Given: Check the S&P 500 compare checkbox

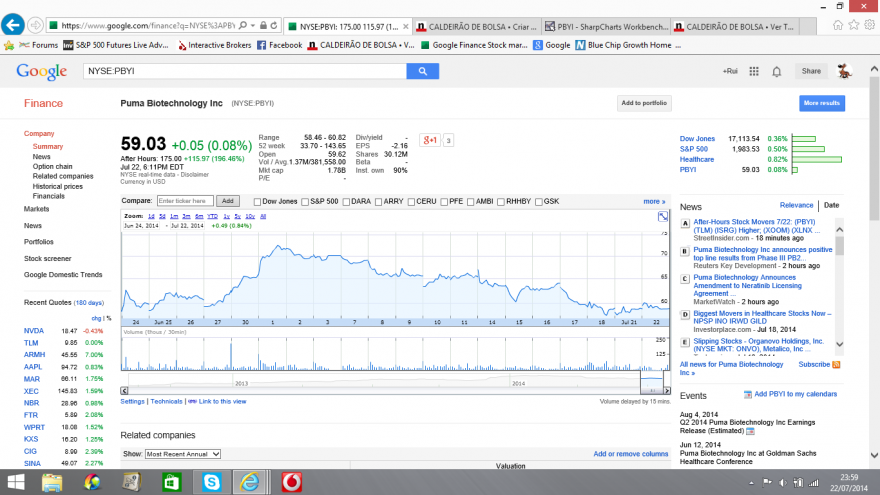Looking at the screenshot, I should point(305,201).
